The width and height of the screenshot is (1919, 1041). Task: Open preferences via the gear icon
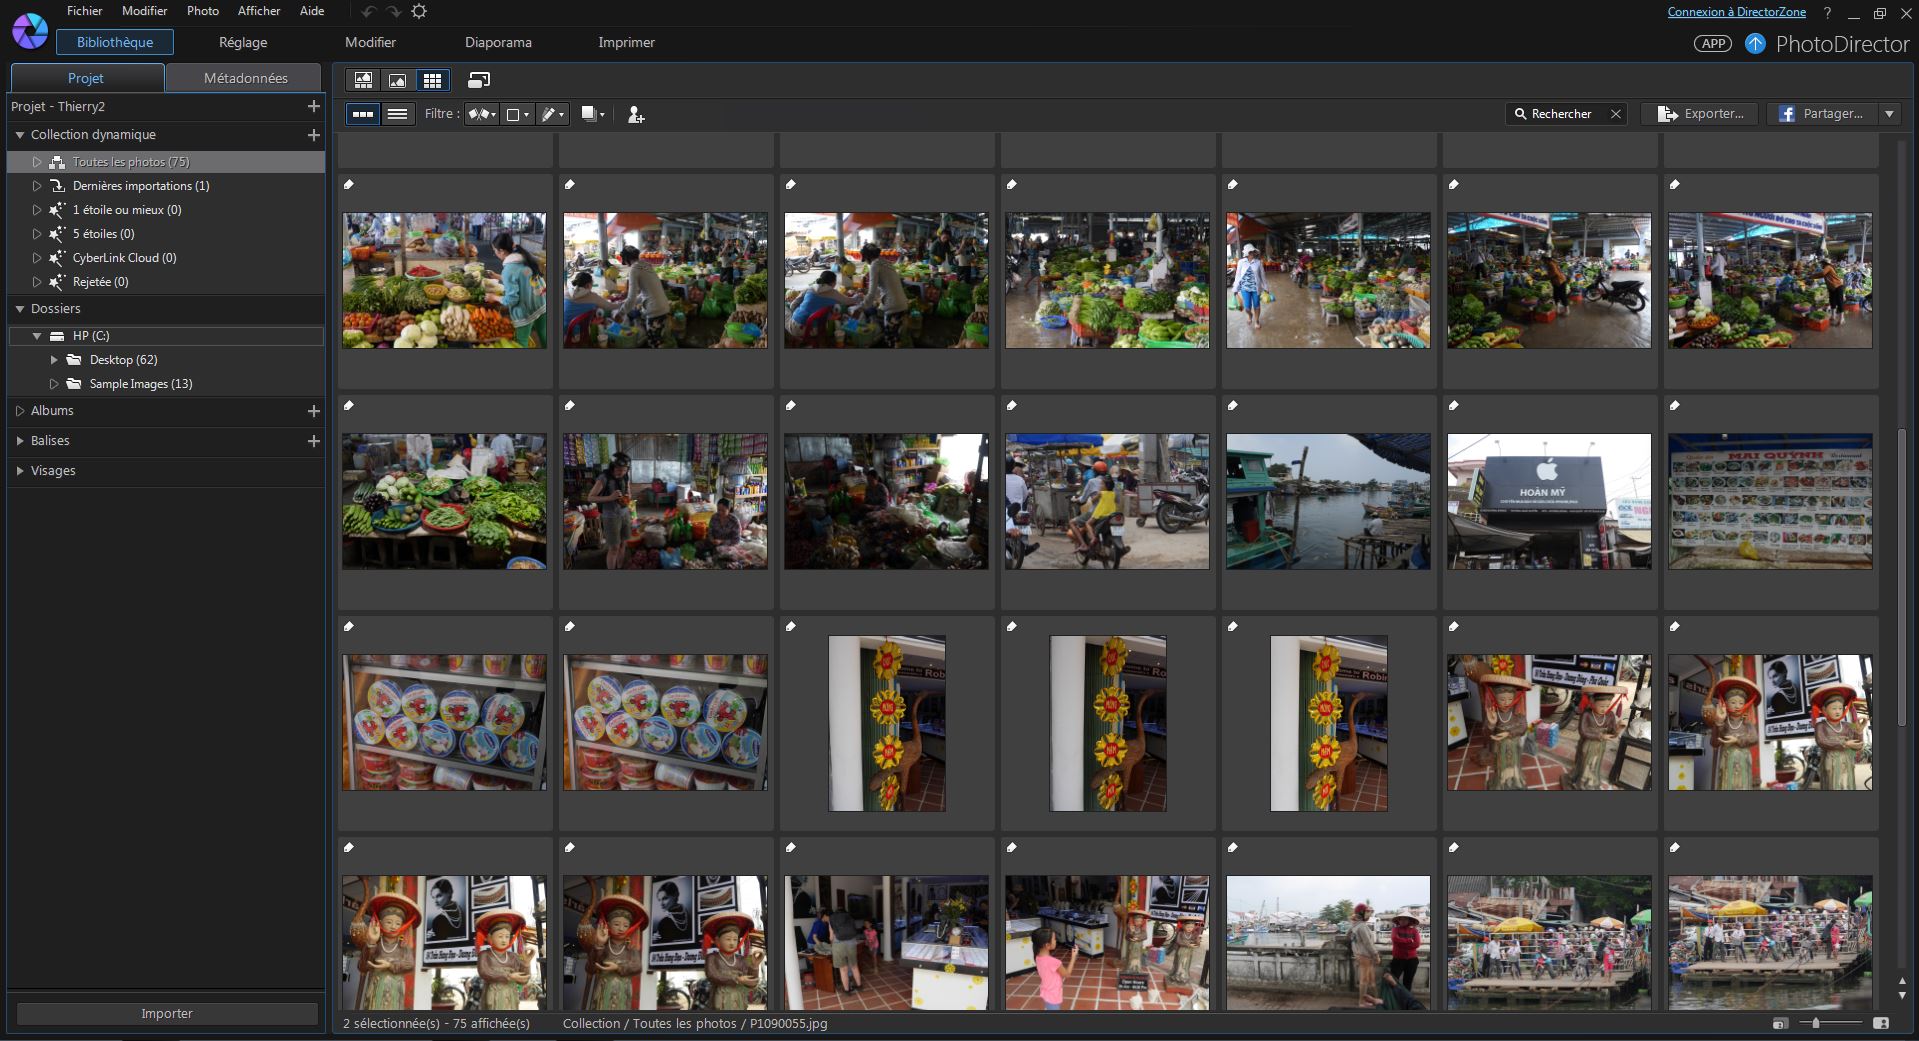[x=419, y=11]
